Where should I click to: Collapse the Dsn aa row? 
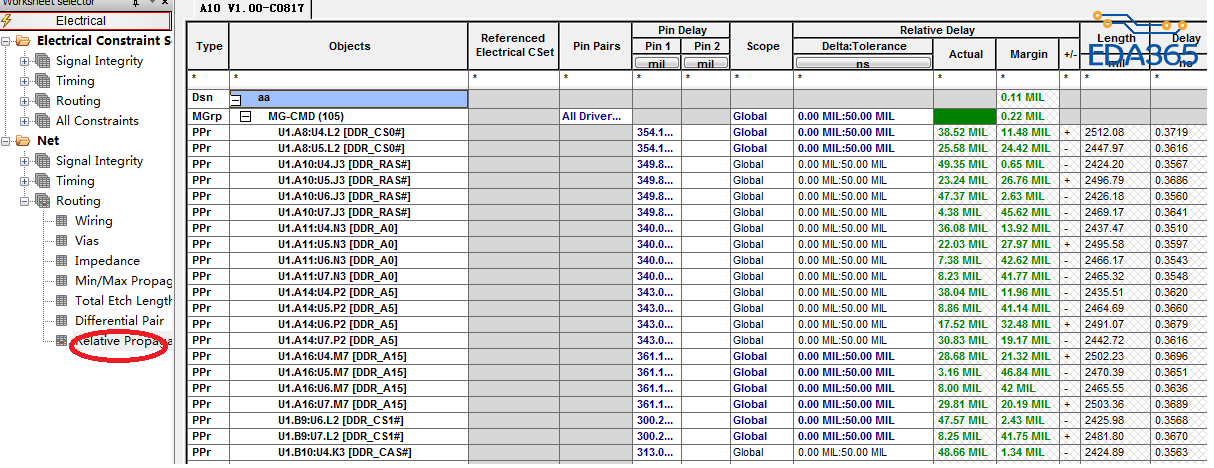[237, 100]
